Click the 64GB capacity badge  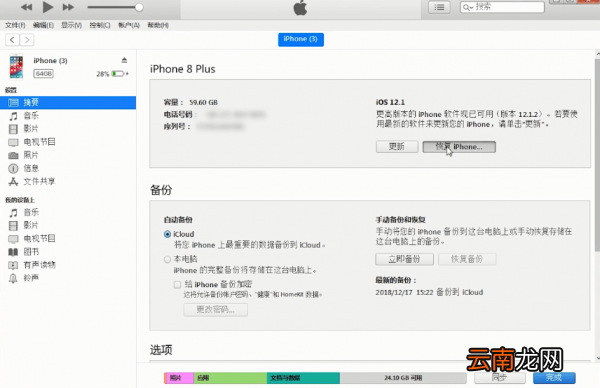point(44,73)
